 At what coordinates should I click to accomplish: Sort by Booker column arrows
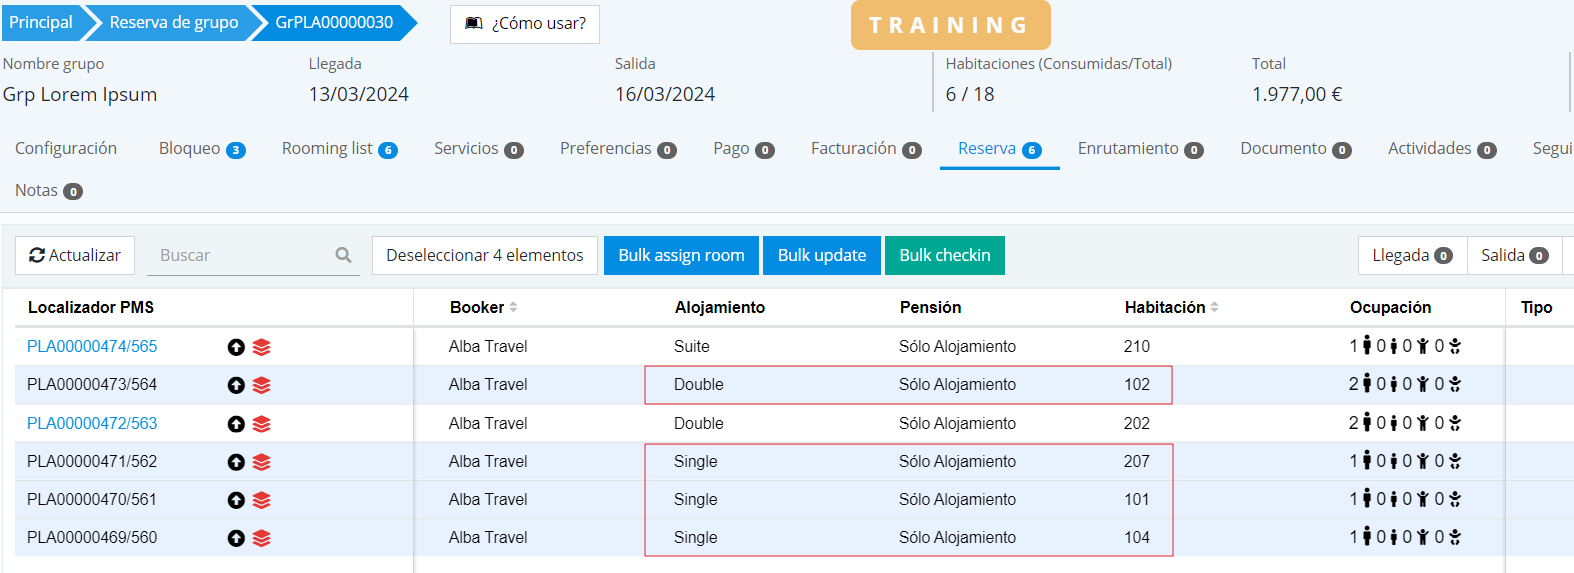(x=514, y=307)
